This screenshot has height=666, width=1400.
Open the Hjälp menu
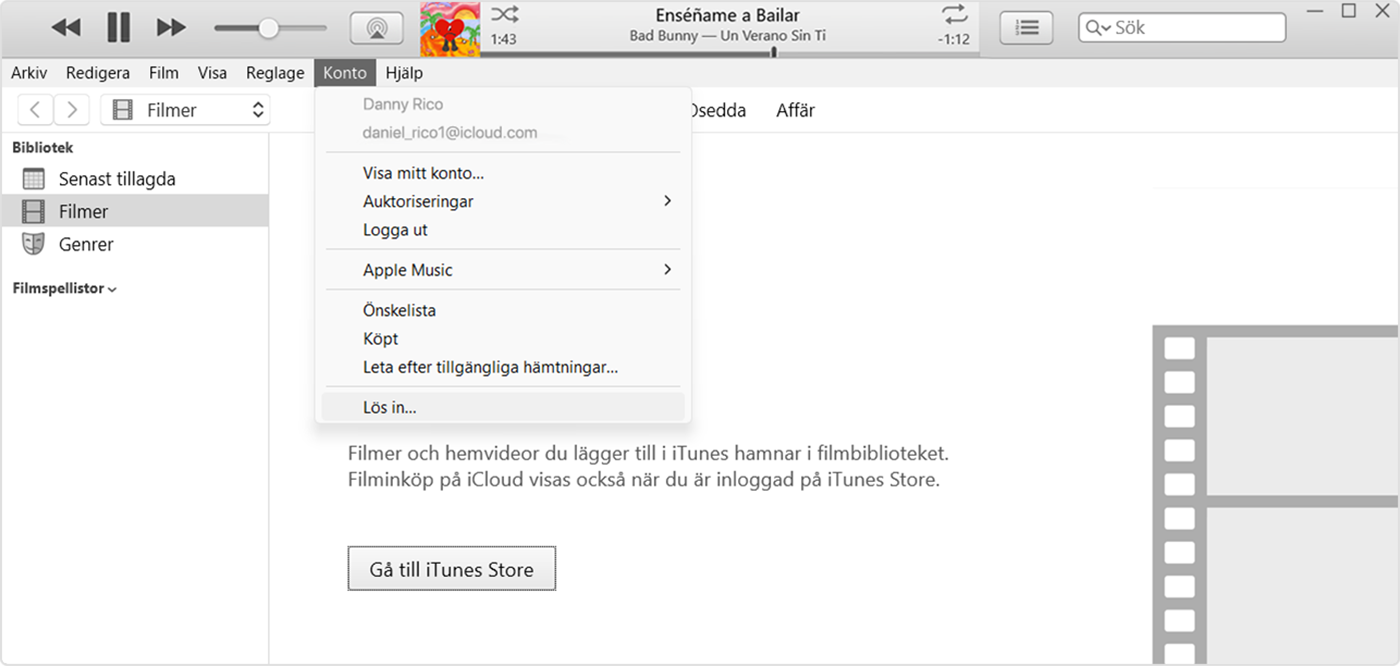[404, 72]
